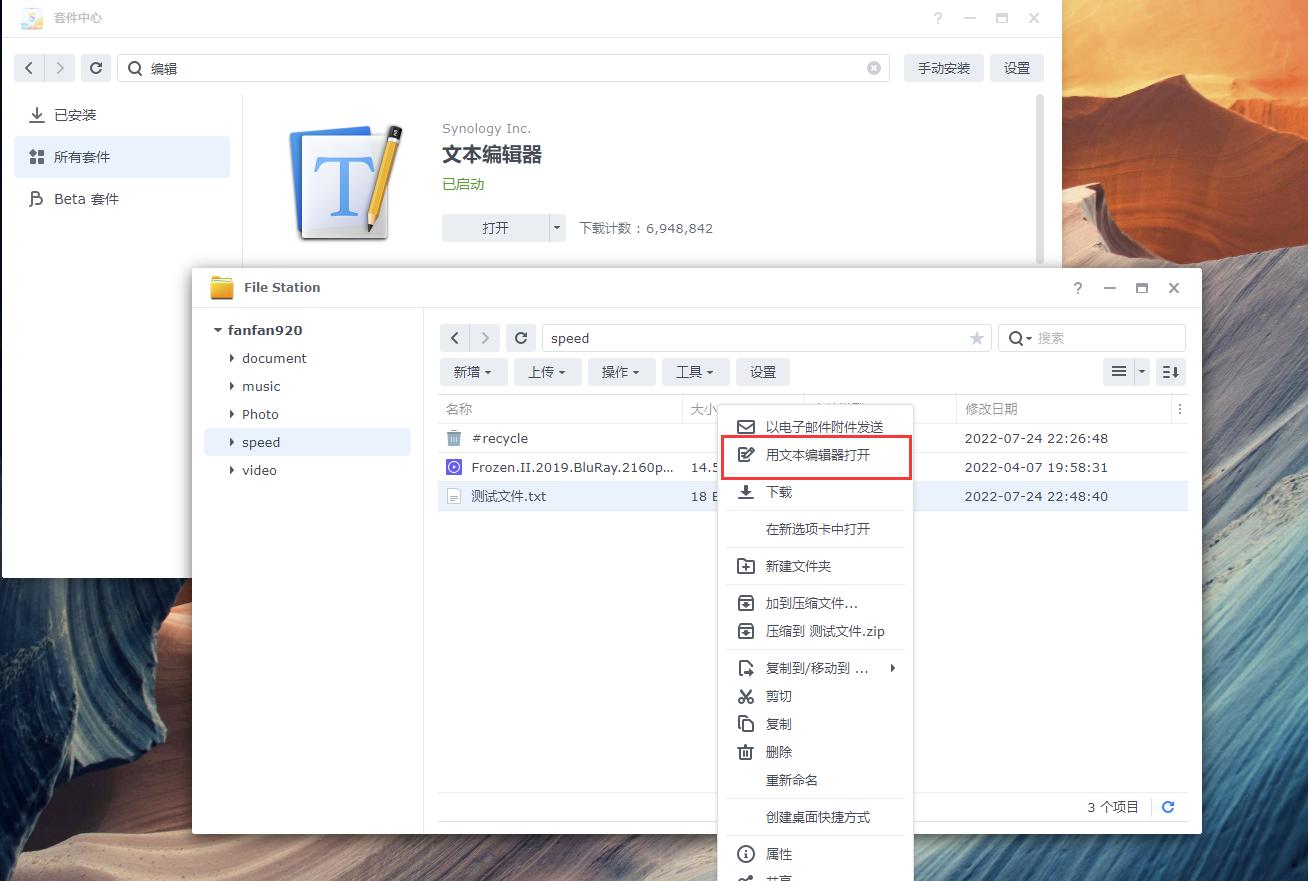
Task: Click the 设置 button in File Station toolbar
Action: (x=762, y=371)
